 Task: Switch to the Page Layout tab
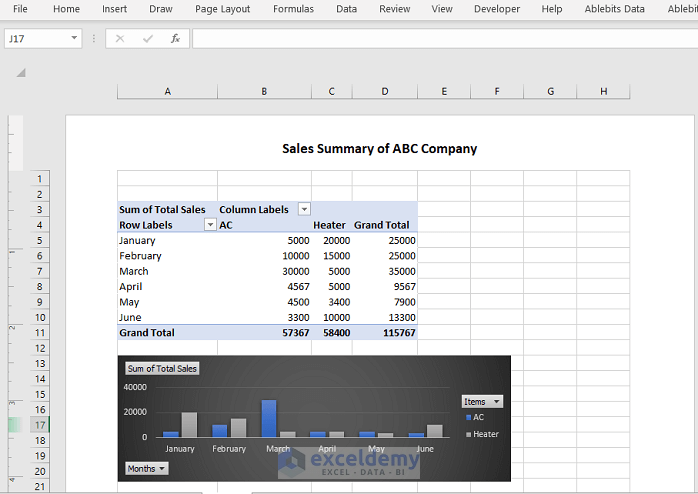click(223, 9)
